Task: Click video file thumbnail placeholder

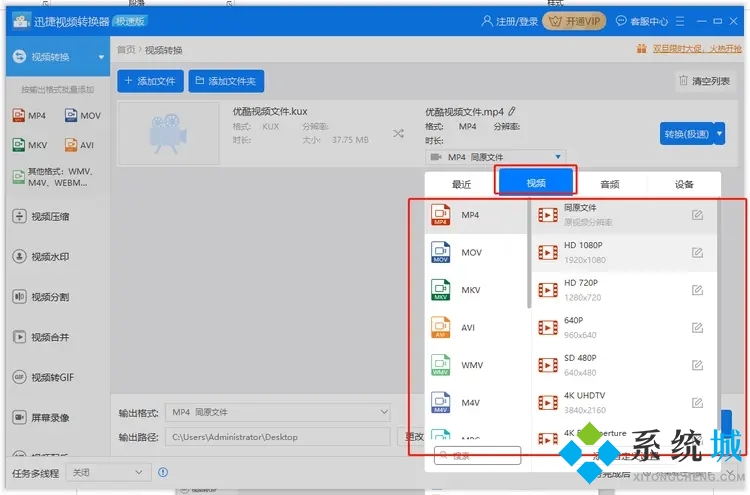Action: (x=168, y=133)
